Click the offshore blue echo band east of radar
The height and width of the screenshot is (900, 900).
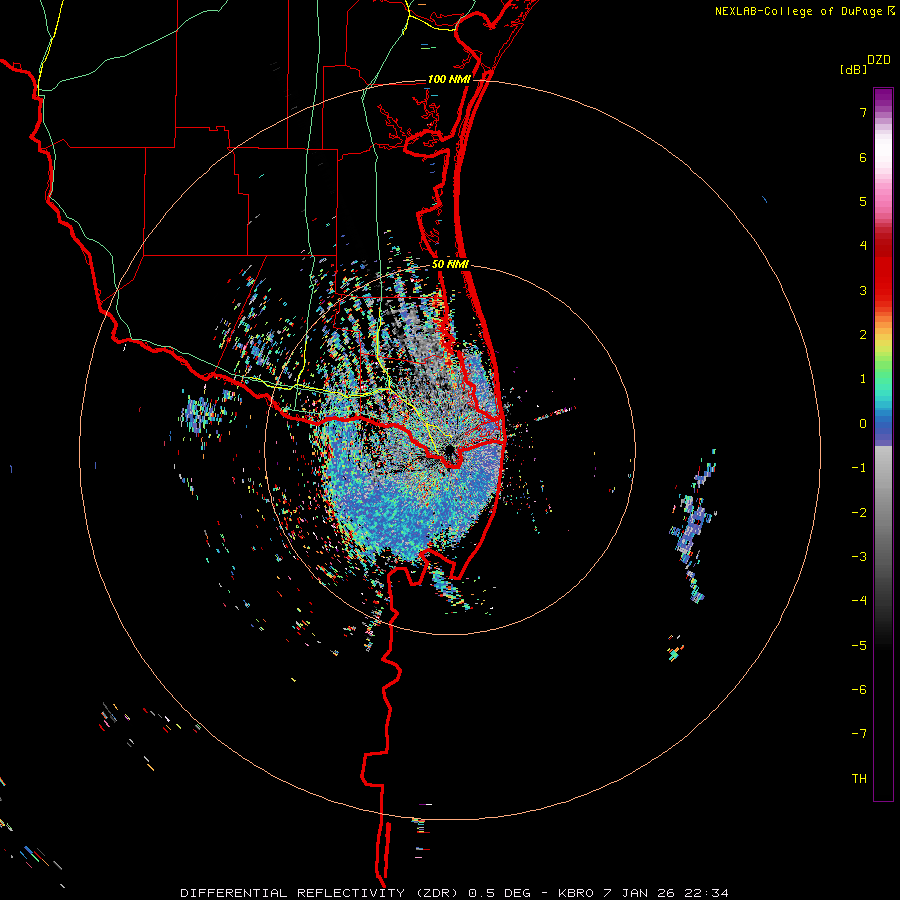[x=693, y=526]
